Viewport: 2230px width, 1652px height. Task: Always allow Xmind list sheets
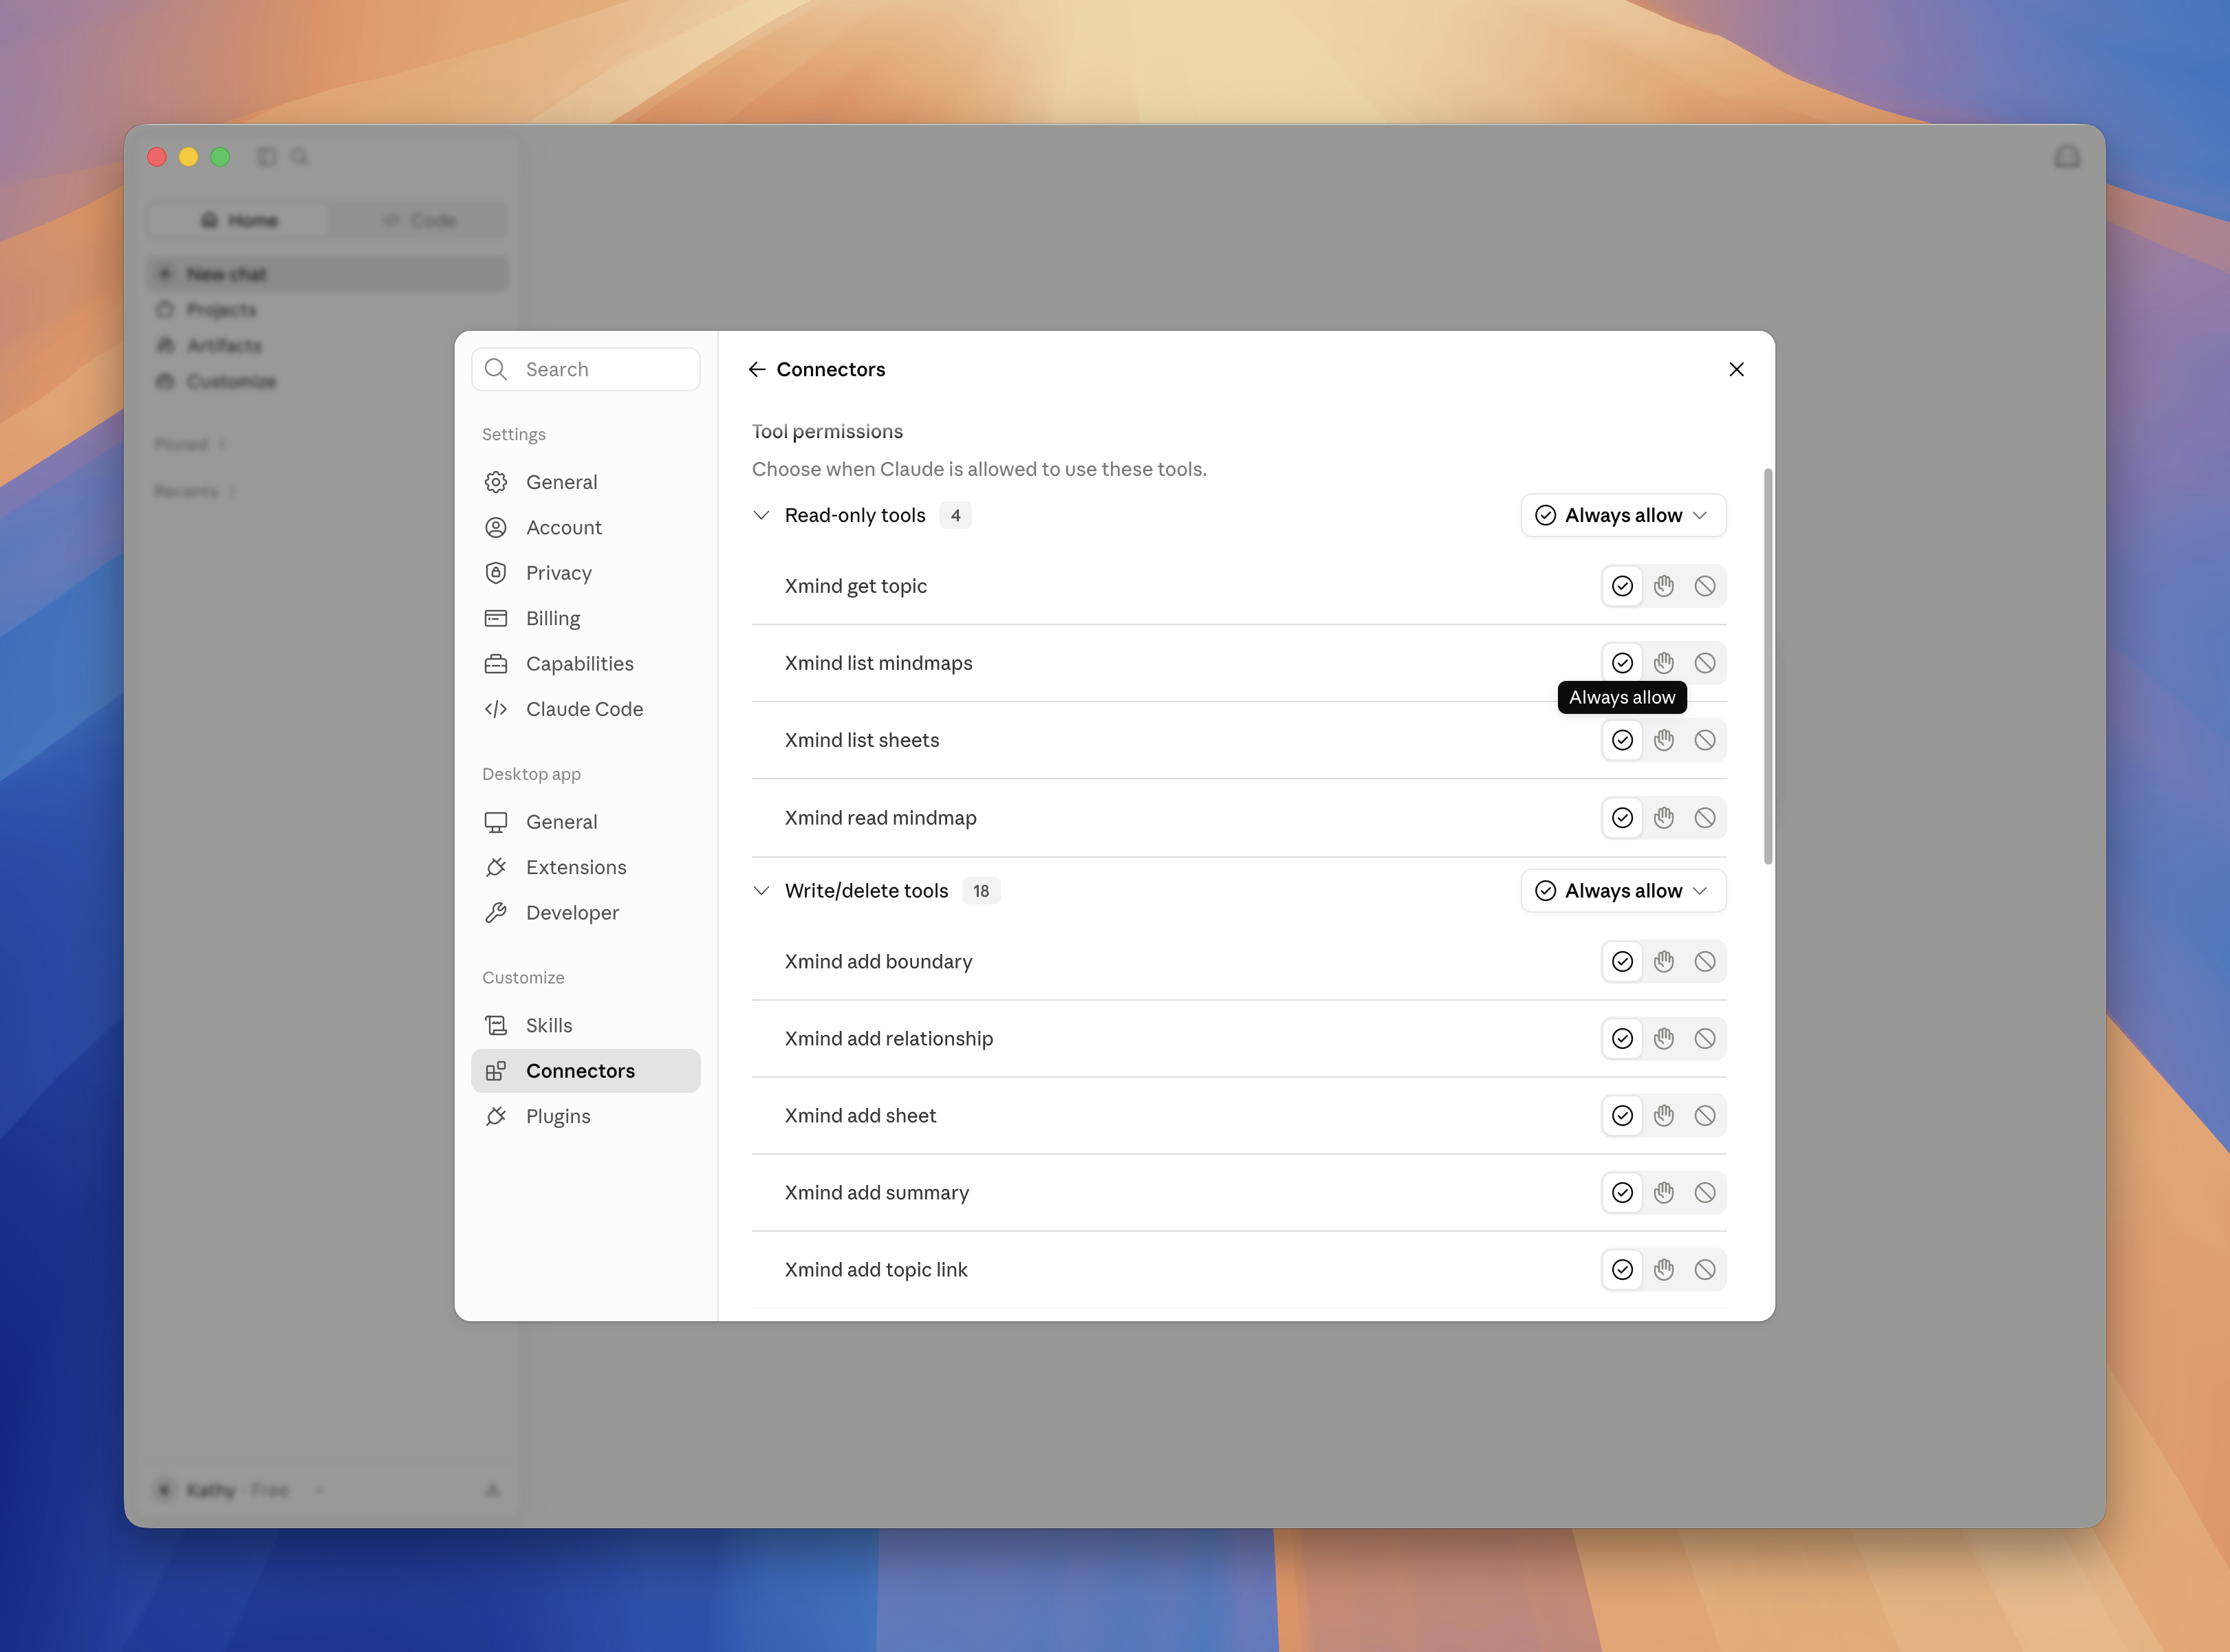[x=1622, y=740]
